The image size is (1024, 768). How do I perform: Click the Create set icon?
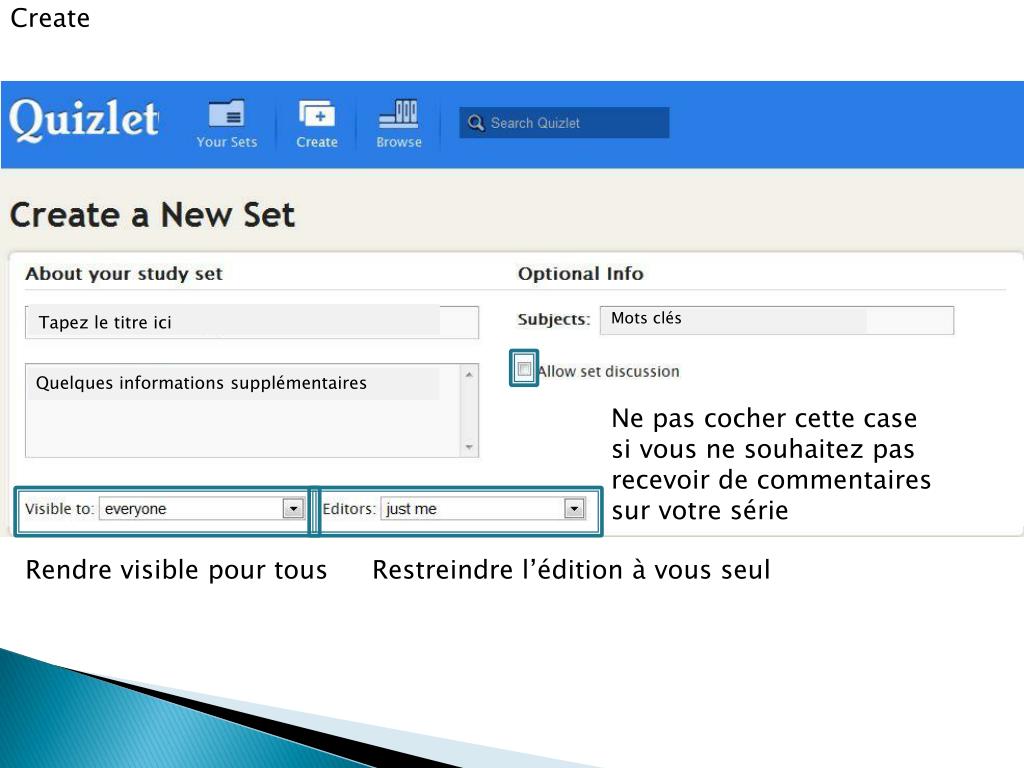pos(317,114)
